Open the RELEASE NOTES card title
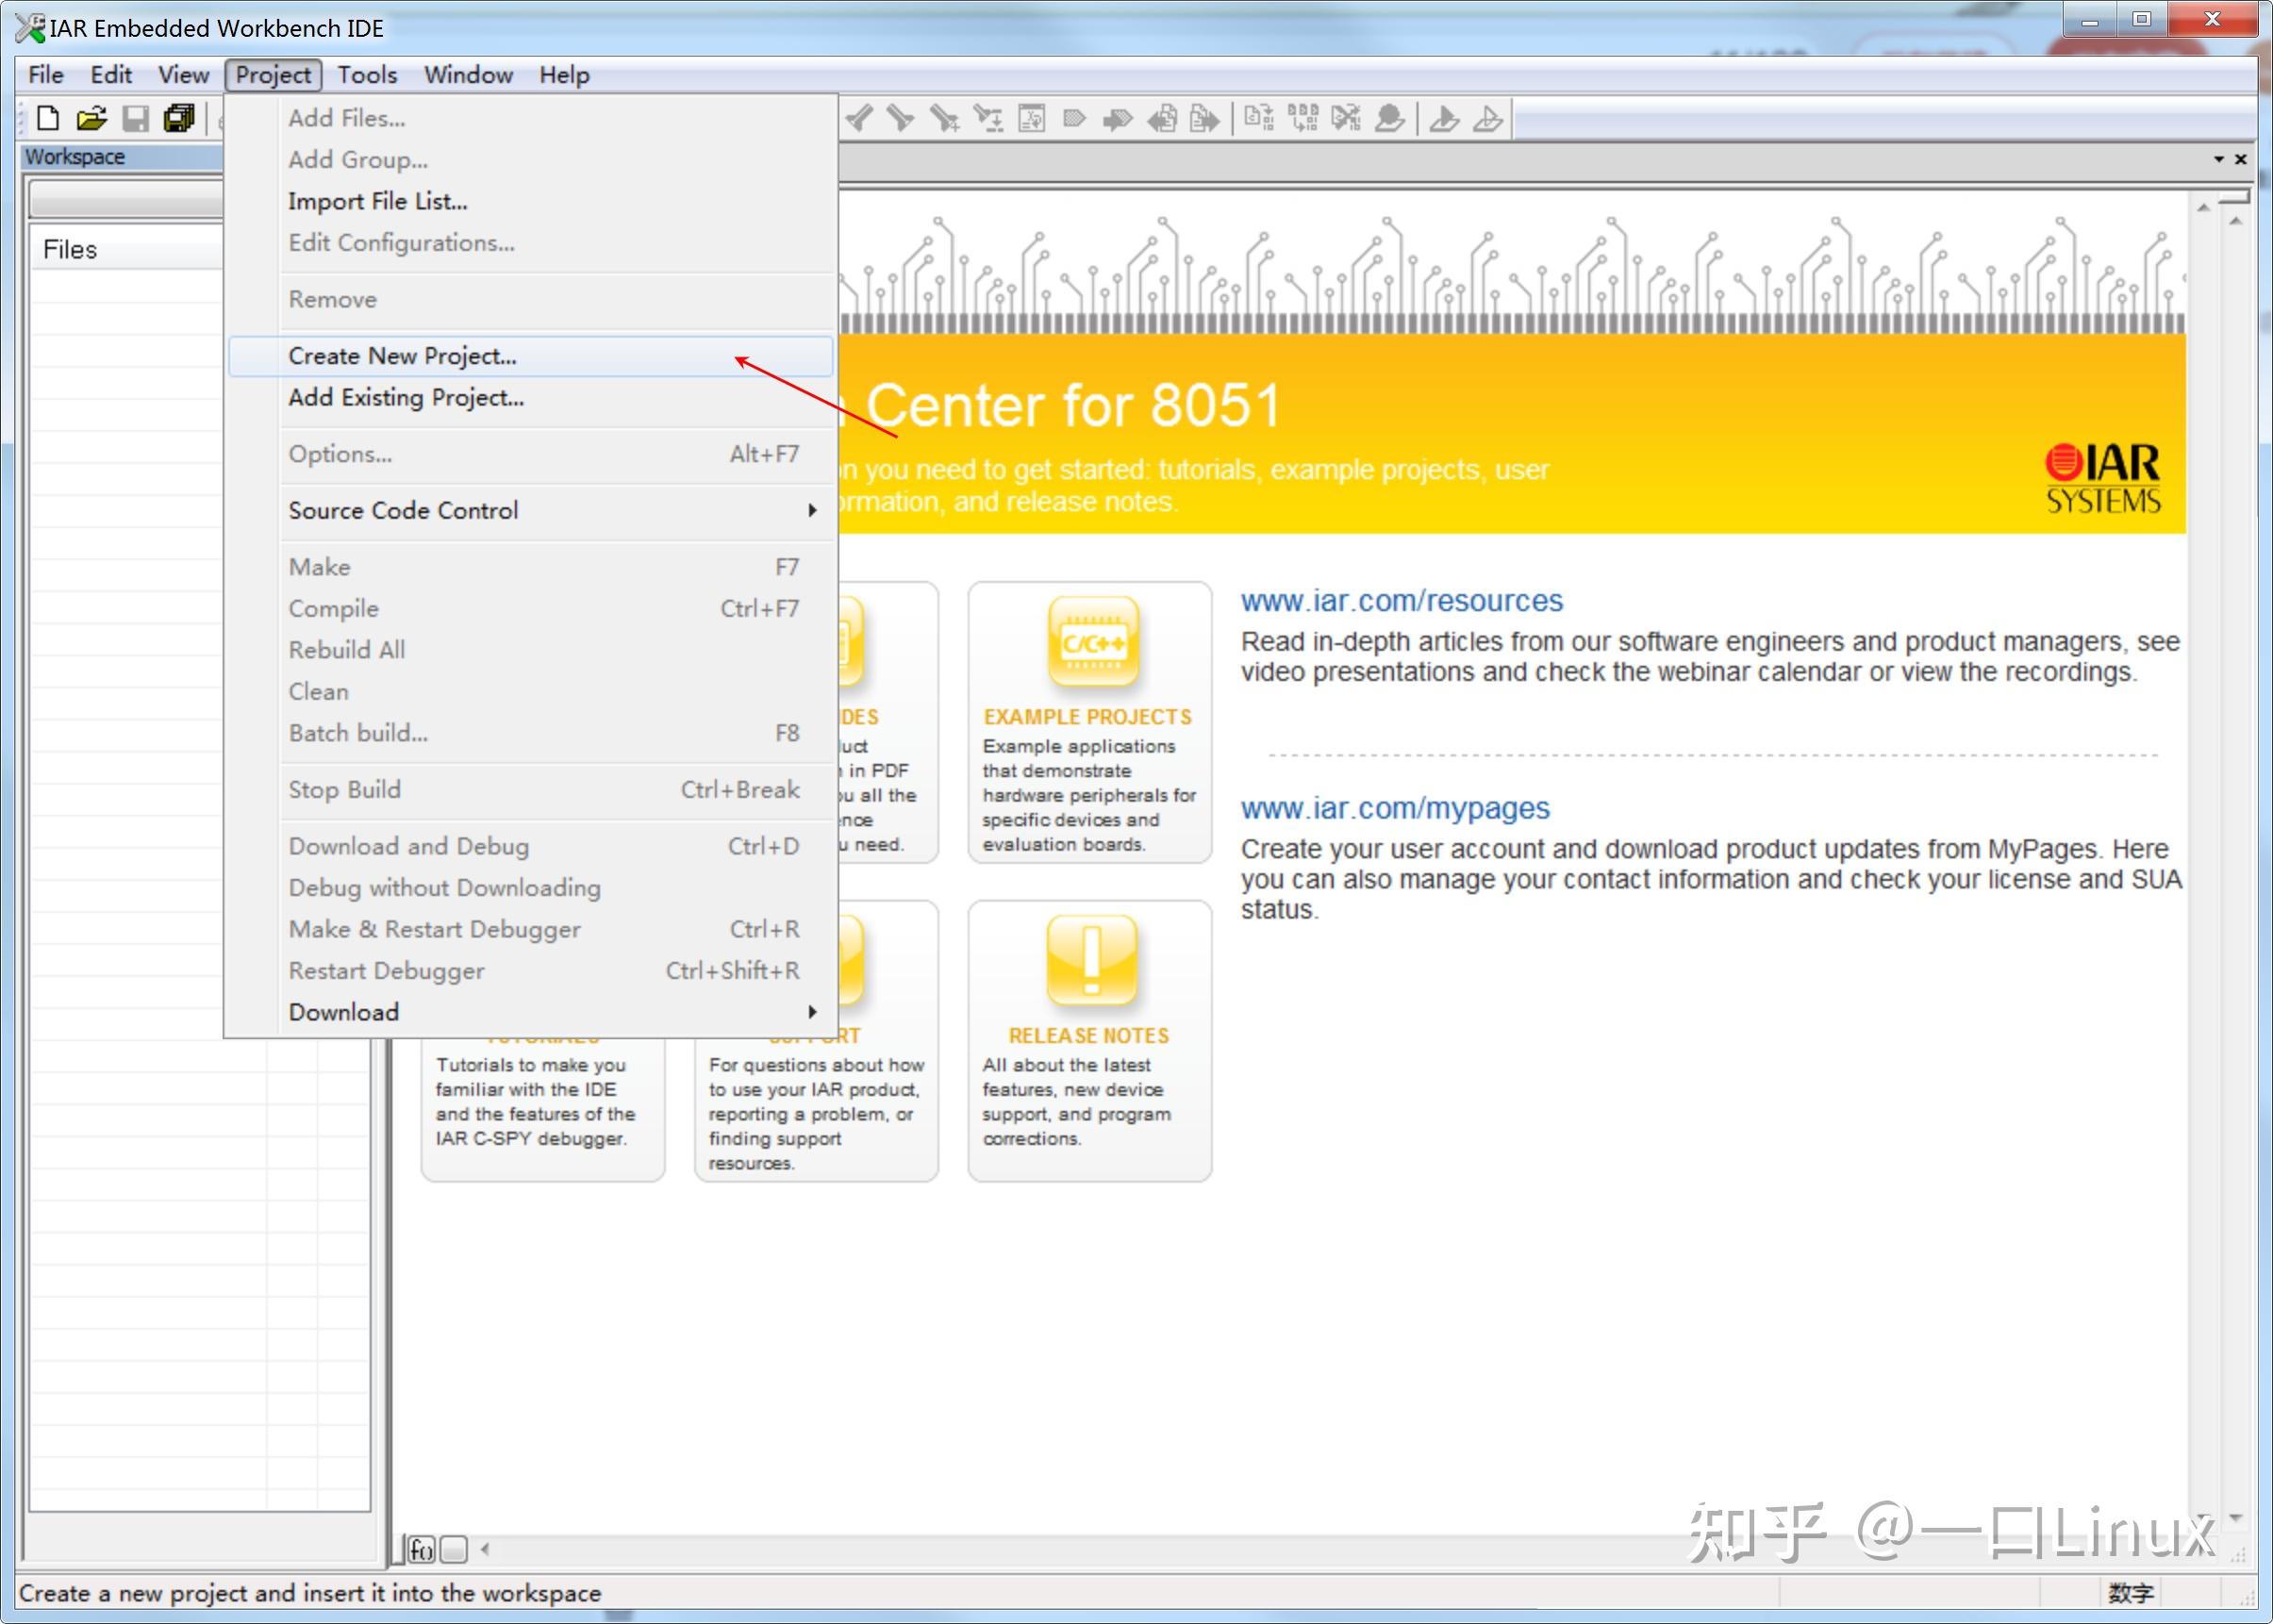 [x=1088, y=1036]
